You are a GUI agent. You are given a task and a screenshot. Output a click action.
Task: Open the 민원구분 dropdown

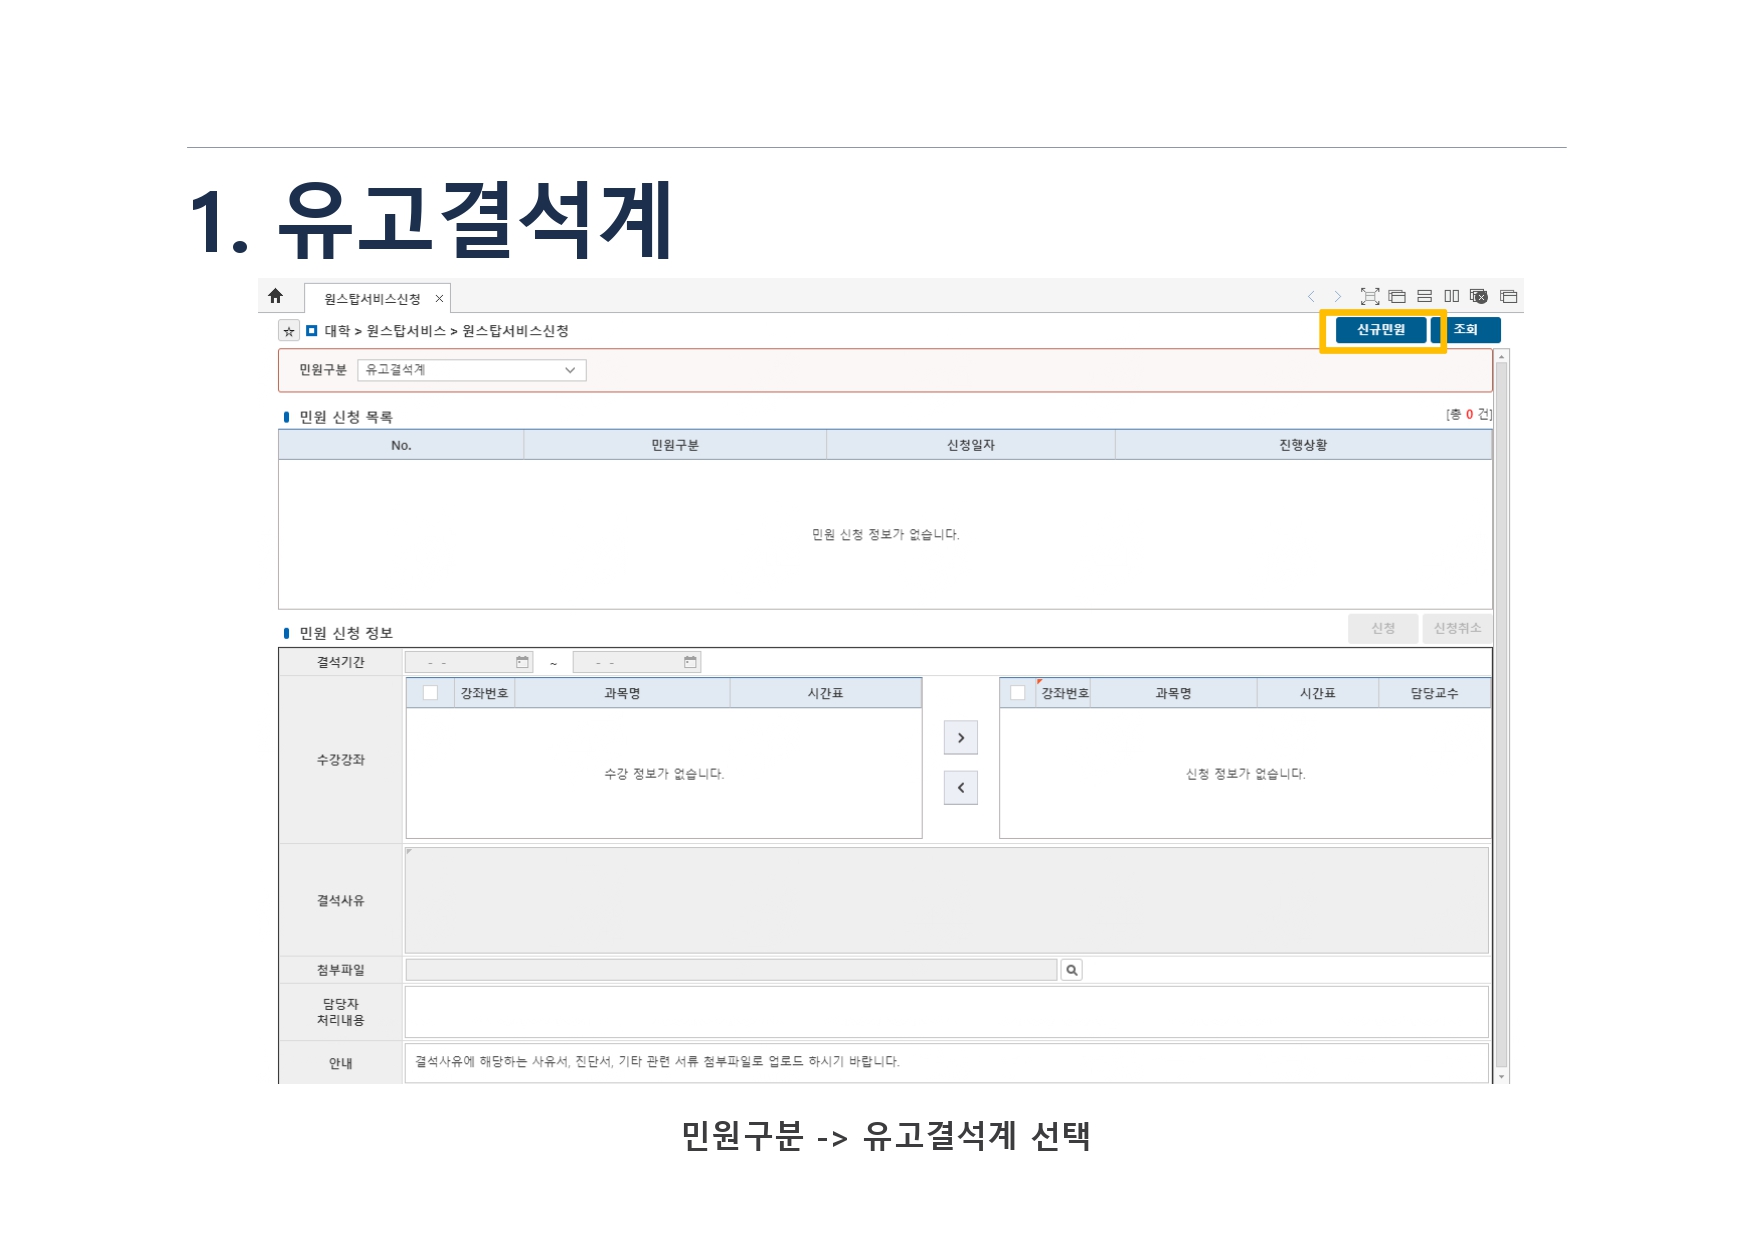click(472, 370)
